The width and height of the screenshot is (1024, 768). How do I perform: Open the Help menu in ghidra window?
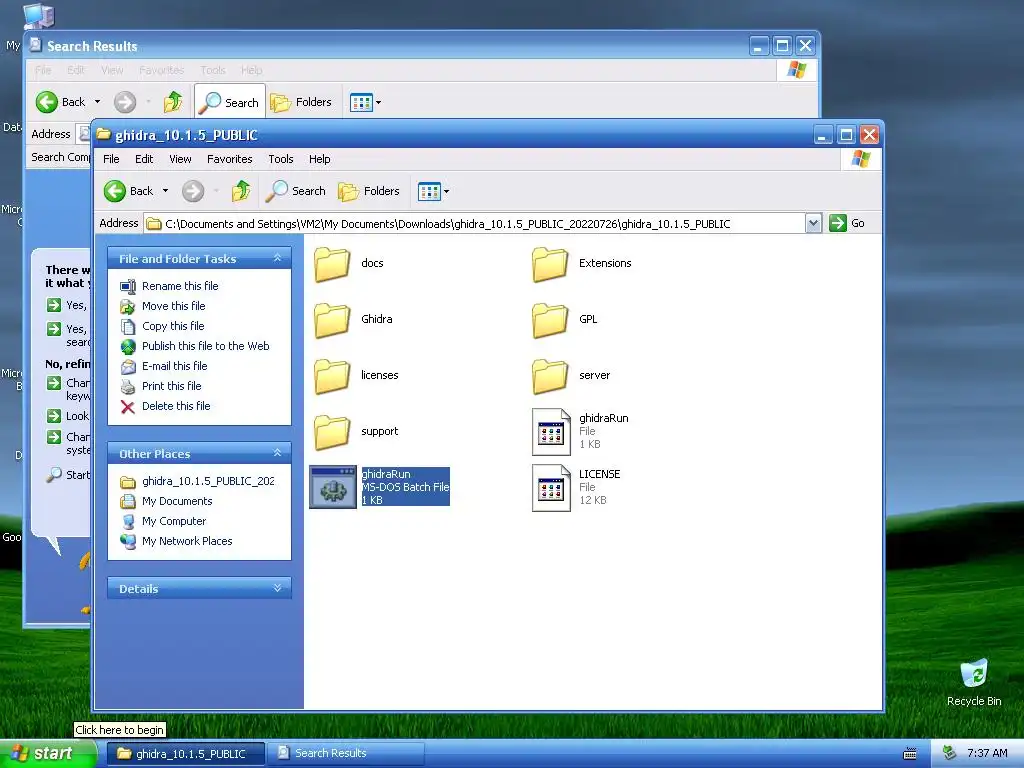(319, 159)
